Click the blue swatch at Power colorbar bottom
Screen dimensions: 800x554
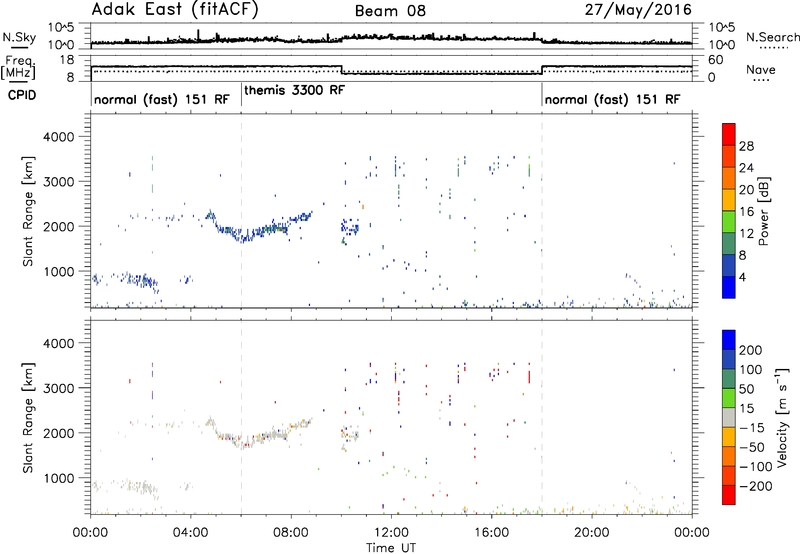(x=729, y=287)
